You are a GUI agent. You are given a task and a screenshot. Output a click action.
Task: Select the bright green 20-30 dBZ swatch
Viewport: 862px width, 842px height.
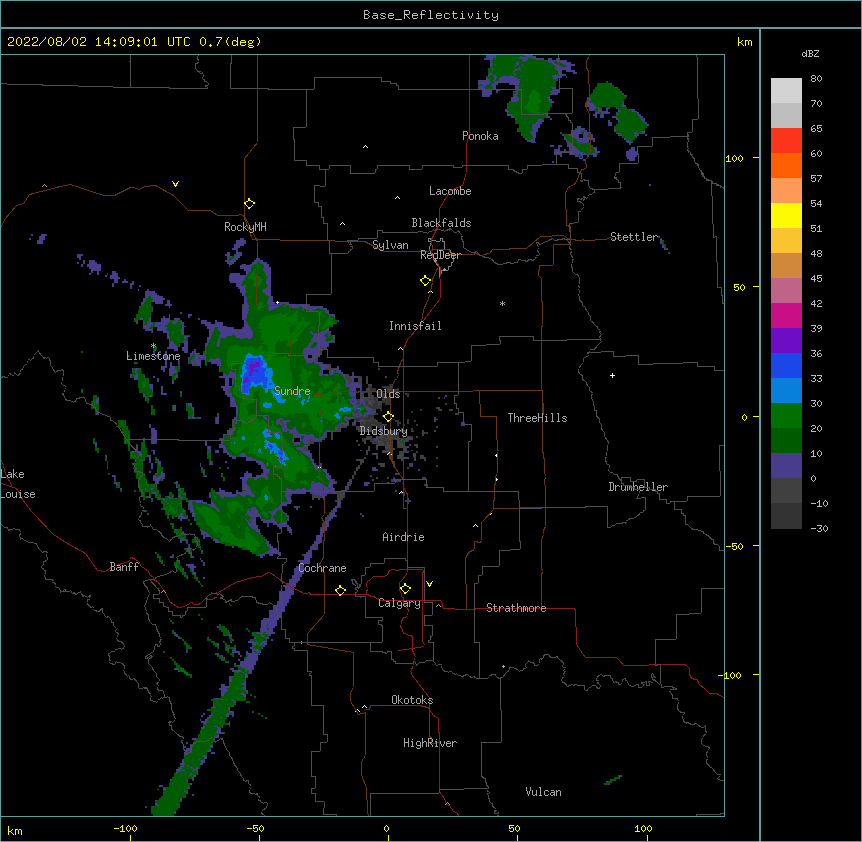coord(786,416)
